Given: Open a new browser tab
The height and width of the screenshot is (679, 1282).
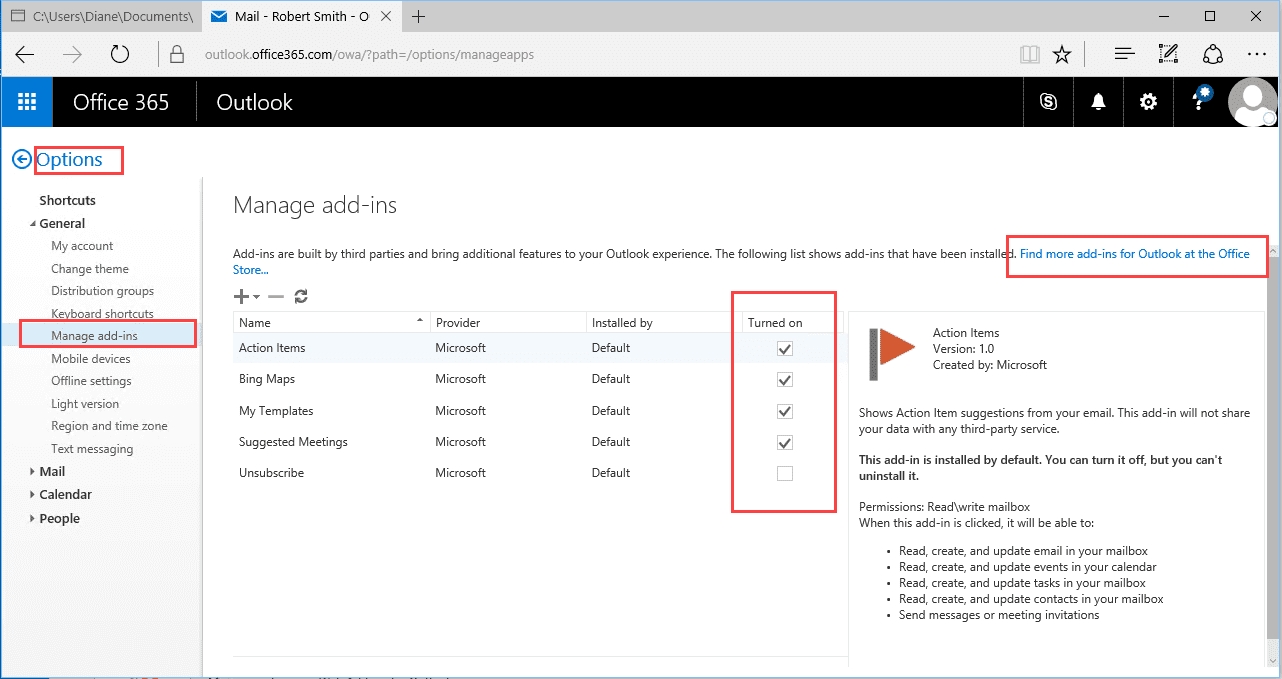Looking at the screenshot, I should click(419, 16).
